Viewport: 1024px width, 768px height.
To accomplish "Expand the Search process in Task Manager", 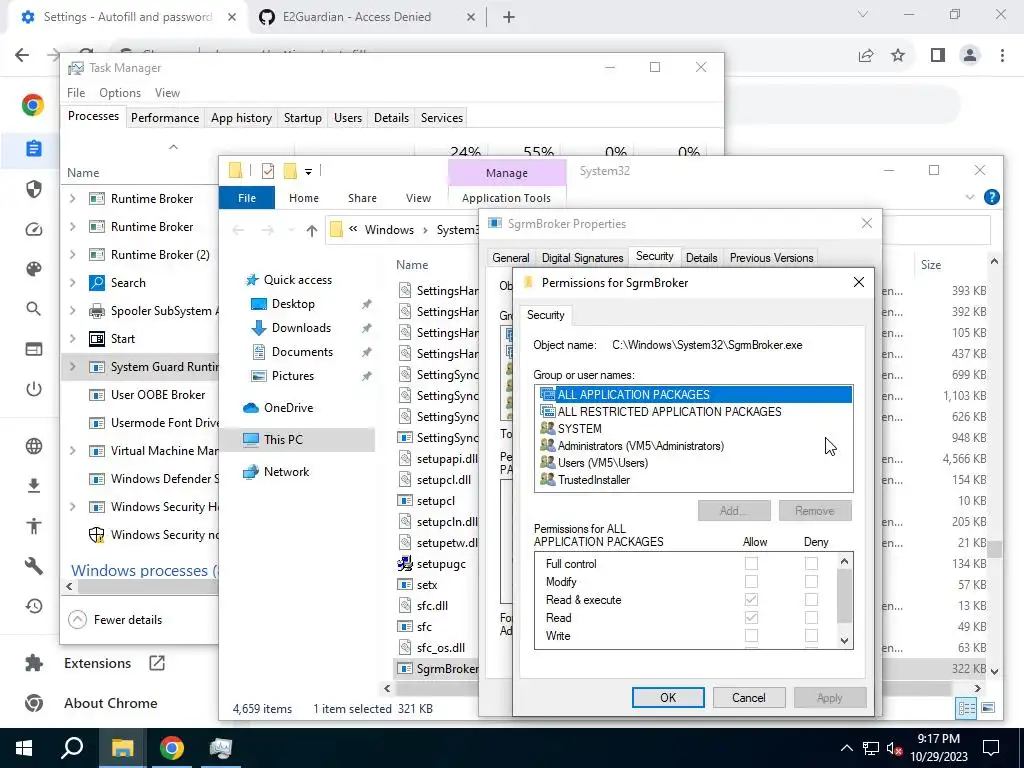I will pos(72,283).
